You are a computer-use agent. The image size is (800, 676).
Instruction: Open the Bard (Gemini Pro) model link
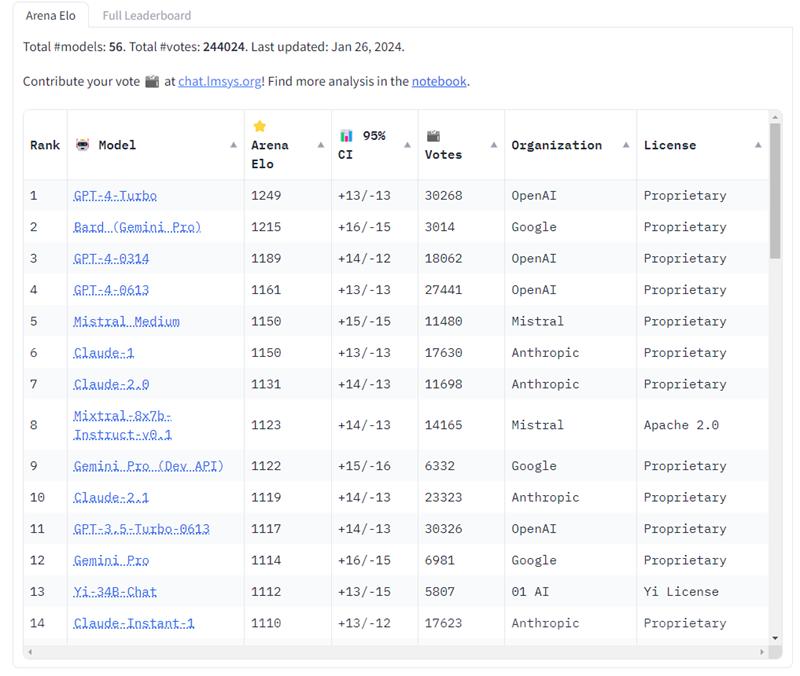(x=137, y=227)
